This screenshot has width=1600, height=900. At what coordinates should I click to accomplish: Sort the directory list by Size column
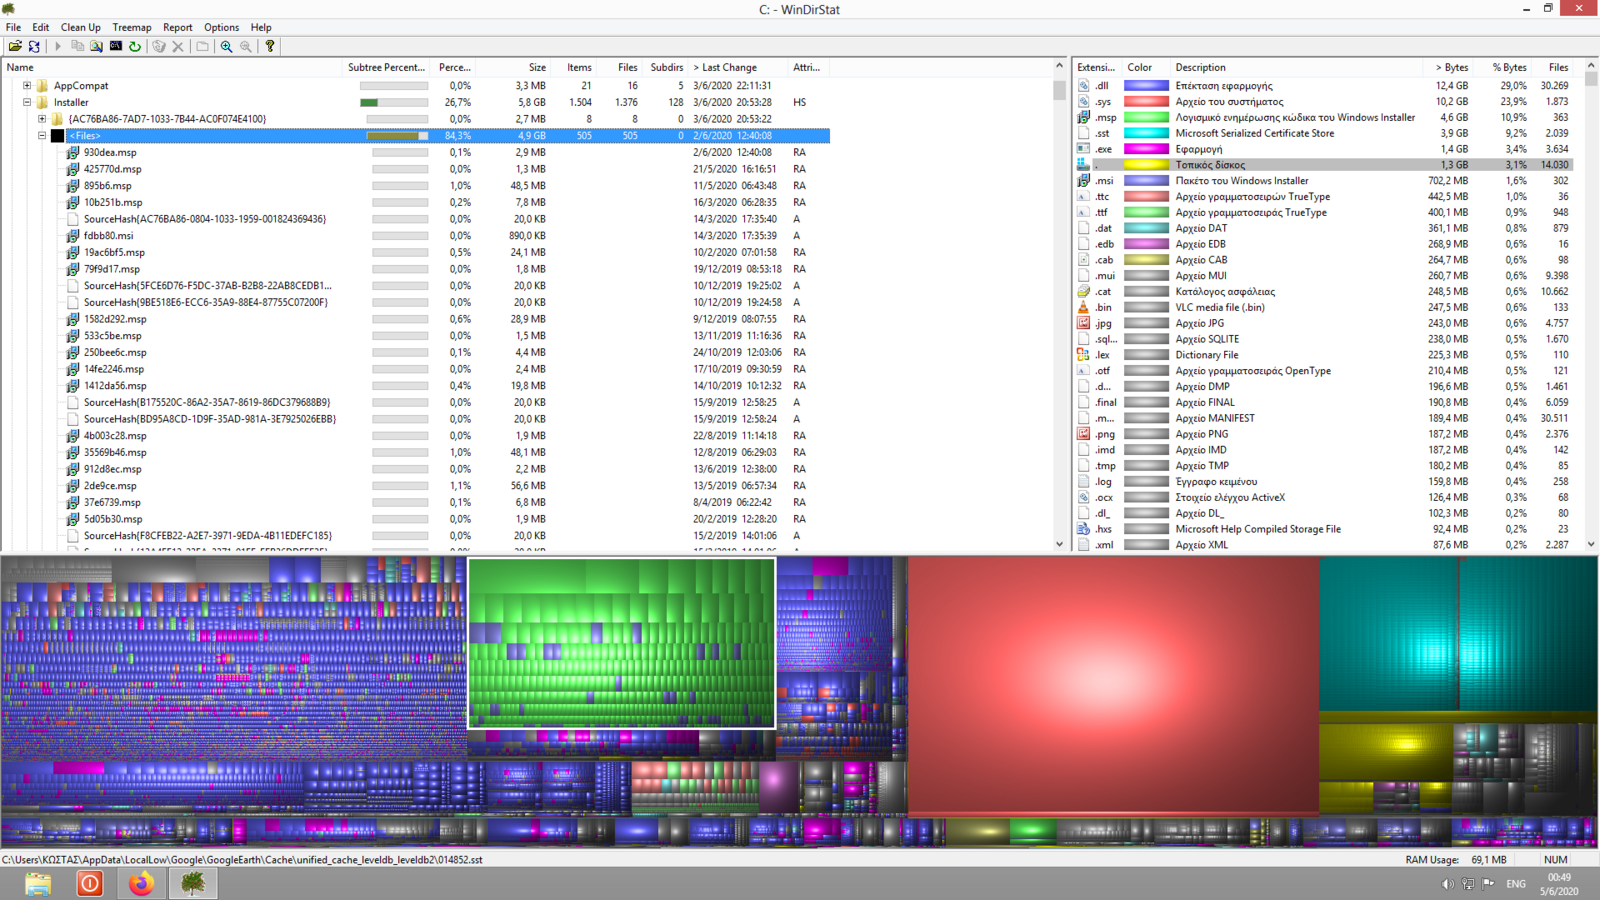click(x=537, y=67)
